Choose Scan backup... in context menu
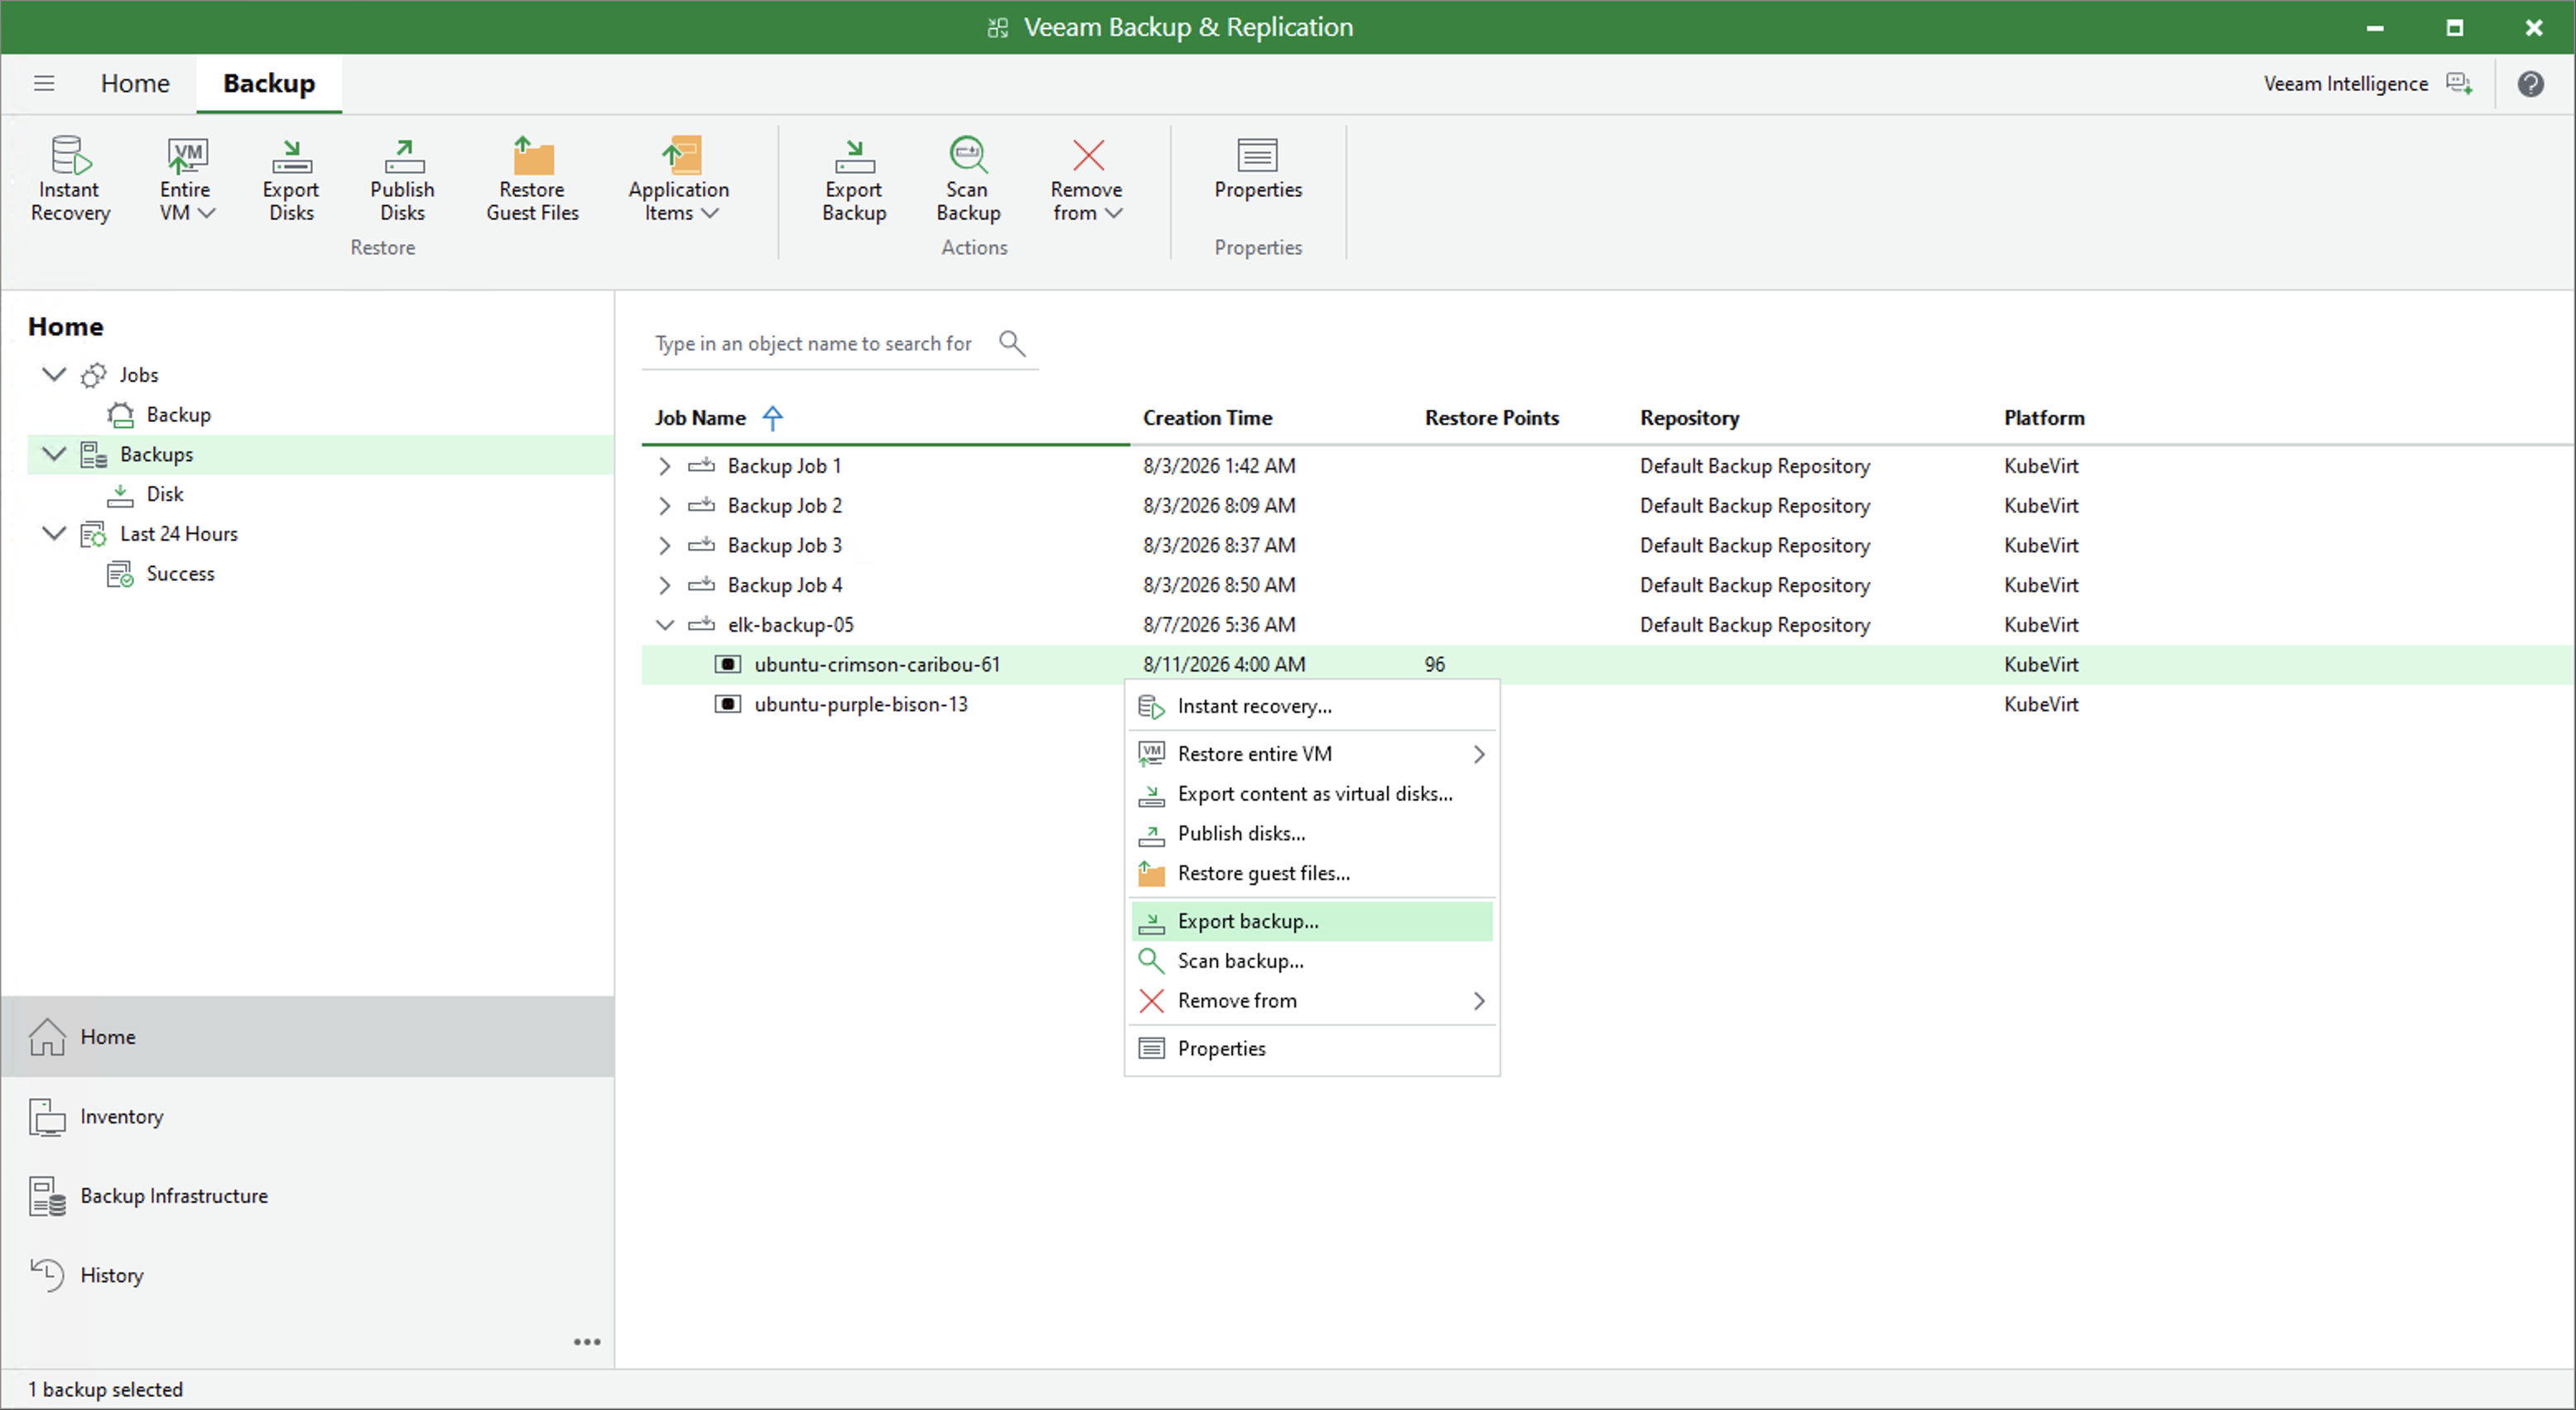2576x1410 pixels. (1312, 961)
